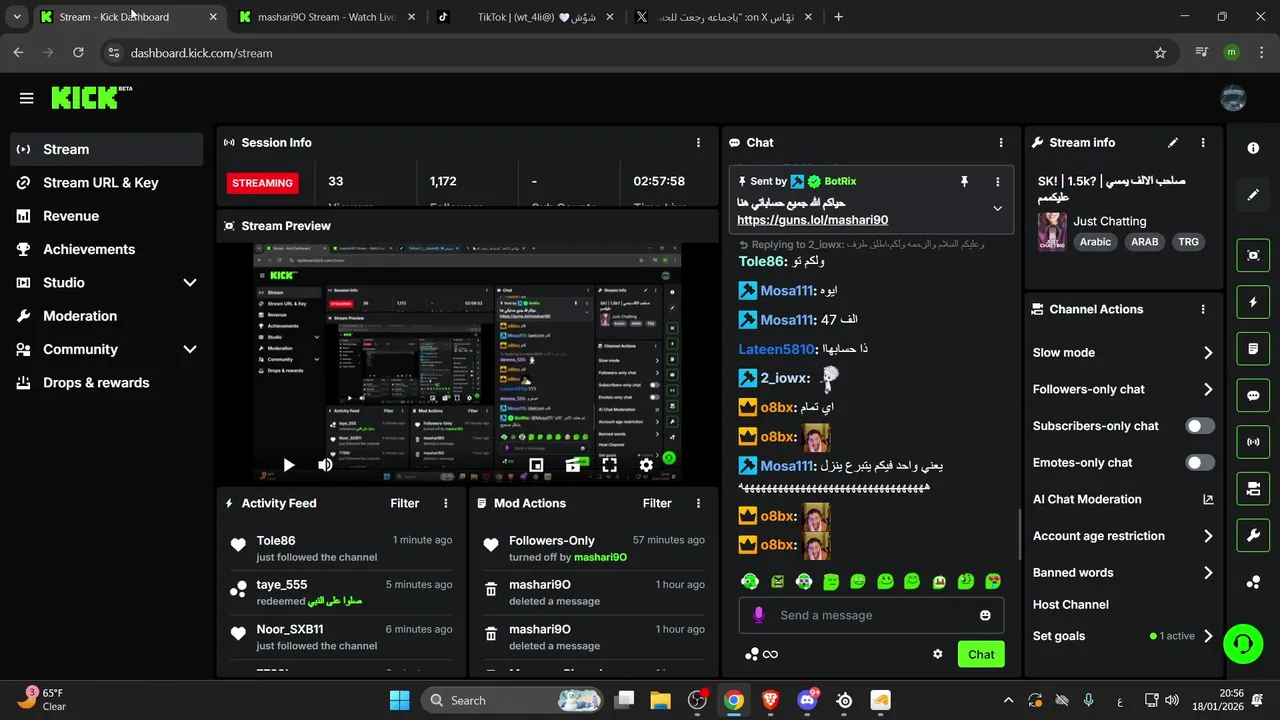Switch to TikTok browser tab
Image resolution: width=1280 pixels, height=720 pixels.
pyautogui.click(x=527, y=17)
